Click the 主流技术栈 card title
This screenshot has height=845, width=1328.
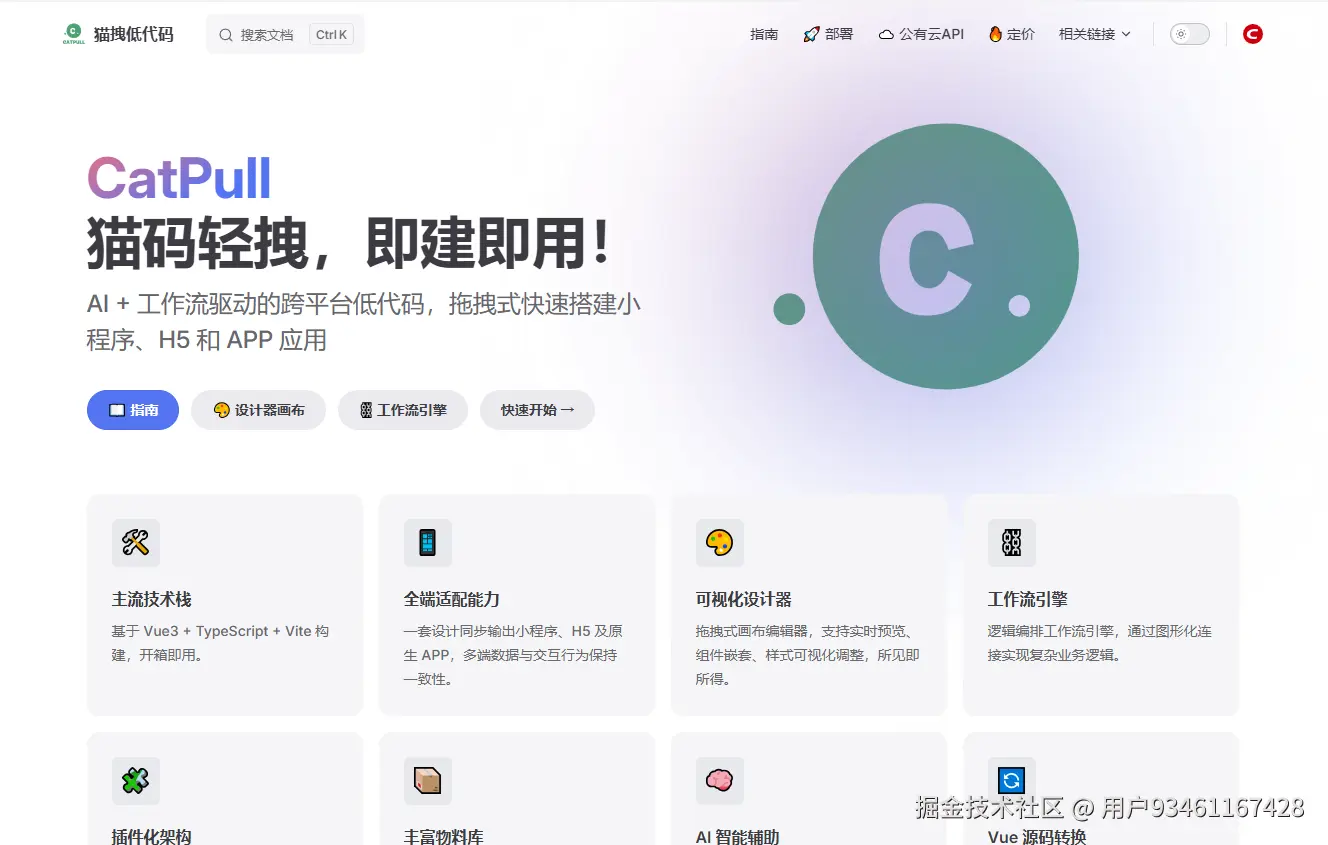click(x=152, y=599)
